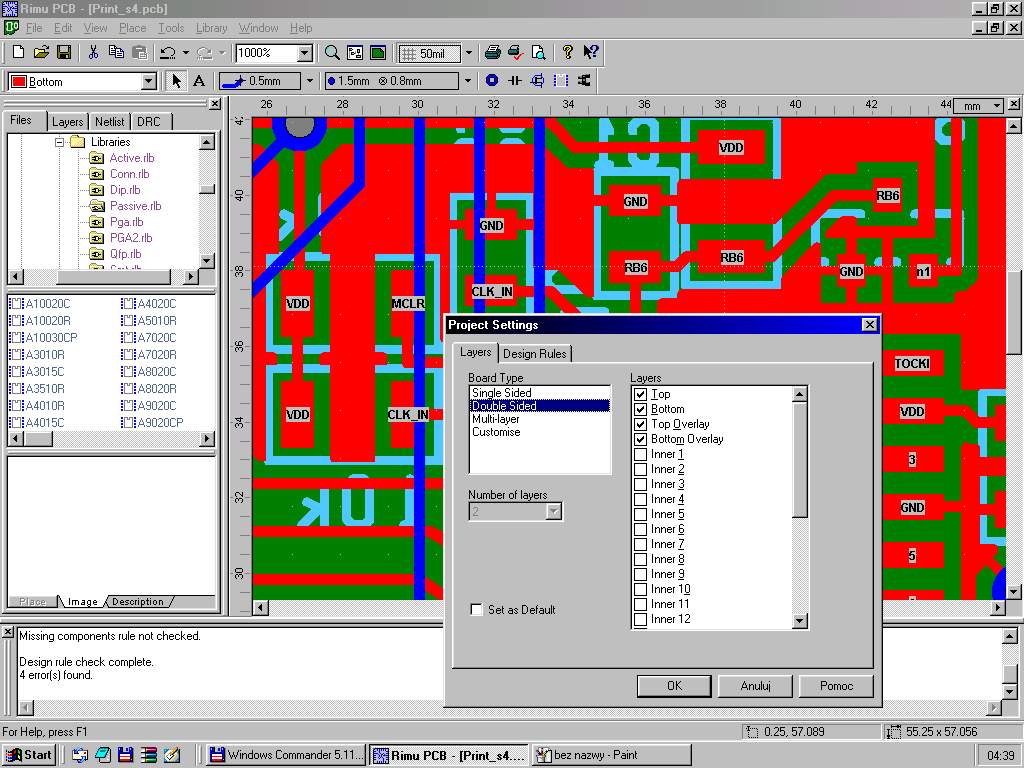Untick the Bottom layer checkbox in Project Settings
This screenshot has width=1024, height=768.
pos(641,409)
